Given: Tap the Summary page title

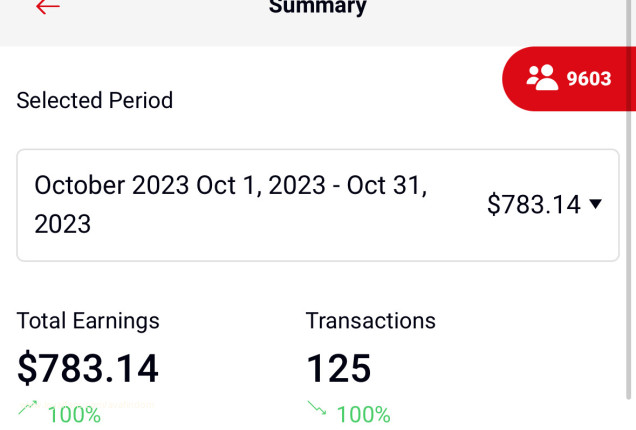Looking at the screenshot, I should coord(318,8).
